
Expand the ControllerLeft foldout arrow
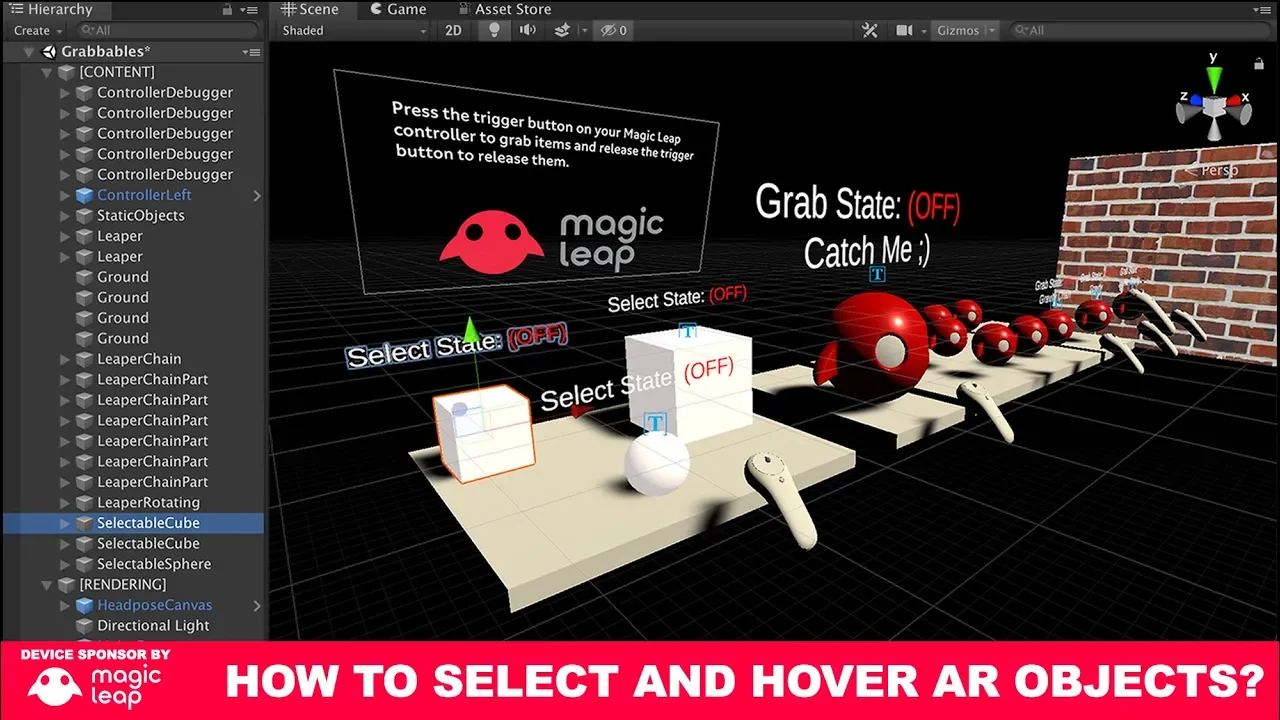65,195
